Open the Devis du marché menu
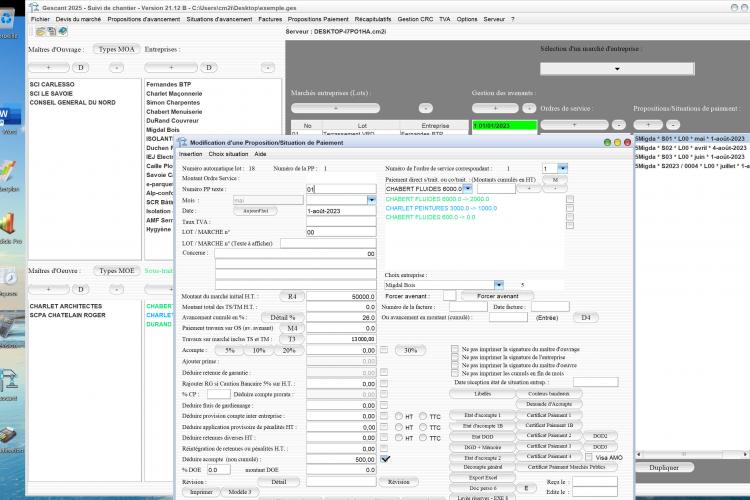Screen dimensions: 750x500 (78, 19)
